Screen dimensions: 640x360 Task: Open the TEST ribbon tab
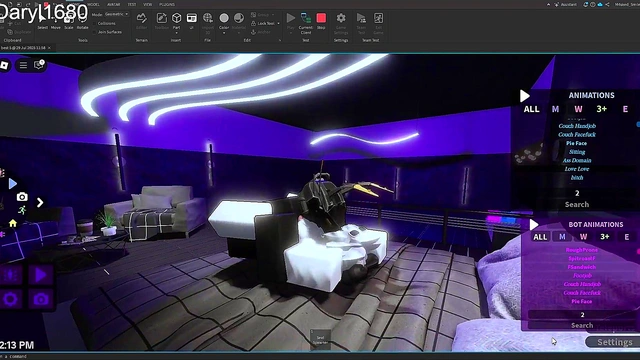click(131, 4)
